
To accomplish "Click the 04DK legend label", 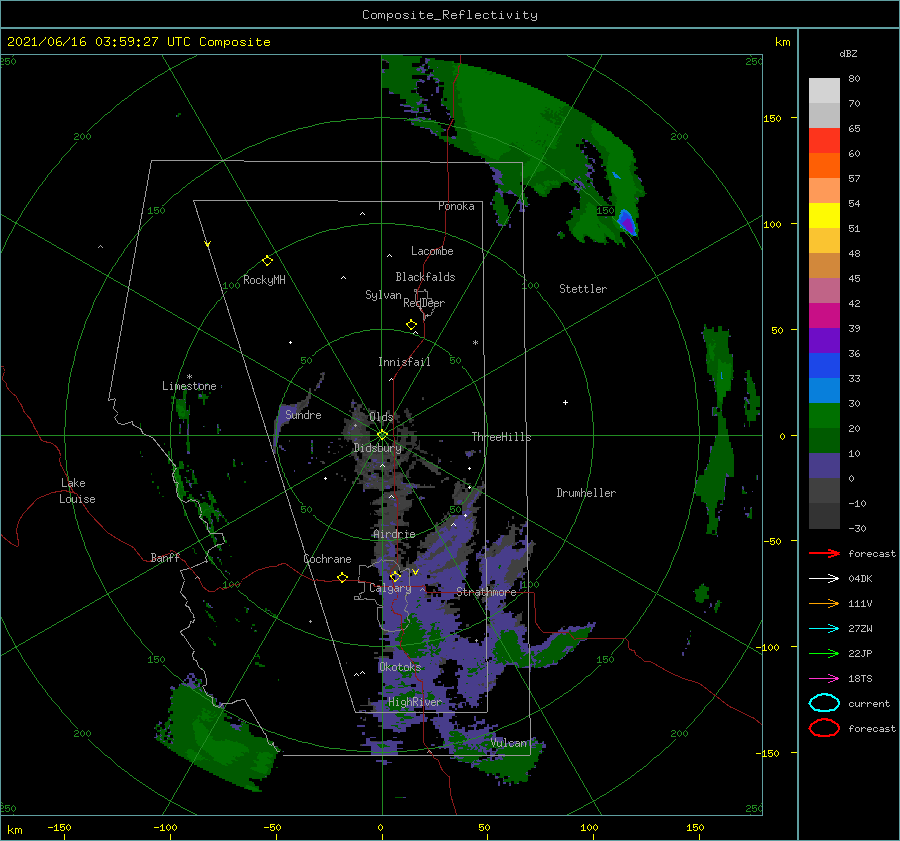I will [860, 579].
